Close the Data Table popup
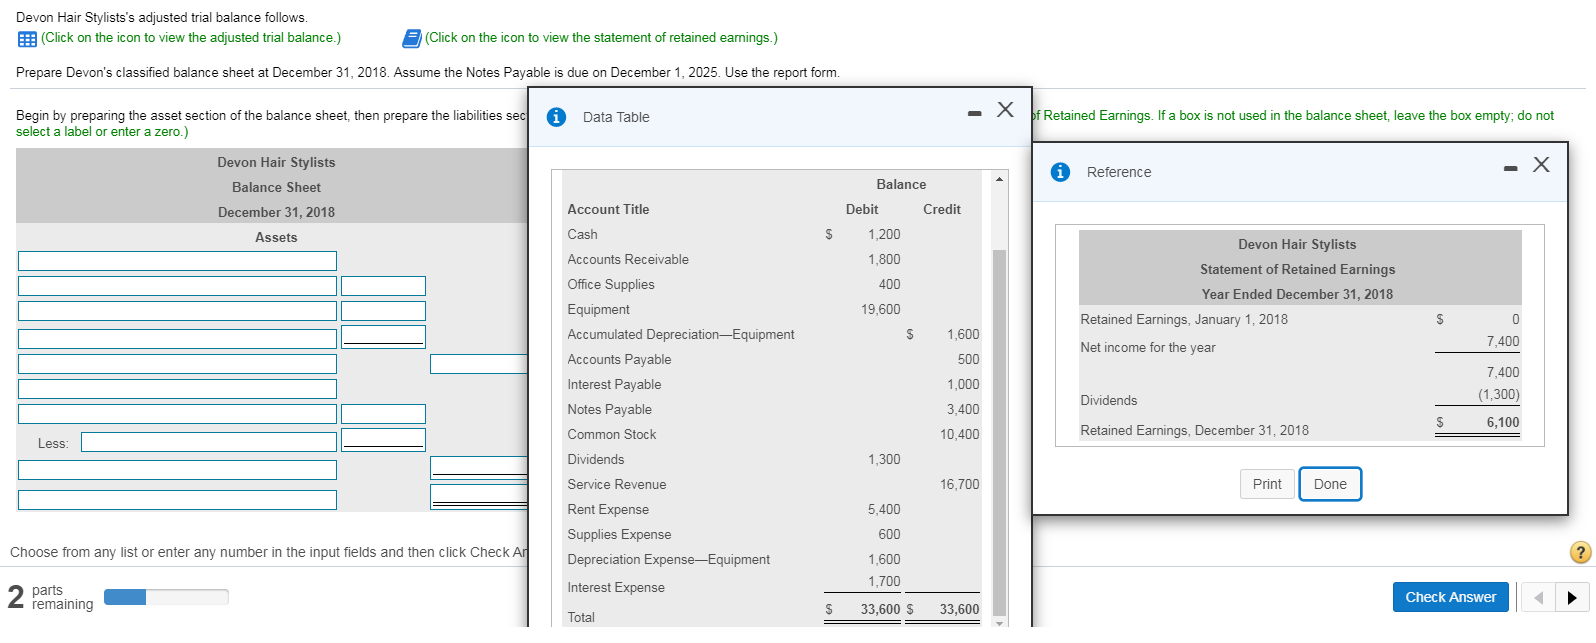1596x643 pixels. pos(1005,109)
